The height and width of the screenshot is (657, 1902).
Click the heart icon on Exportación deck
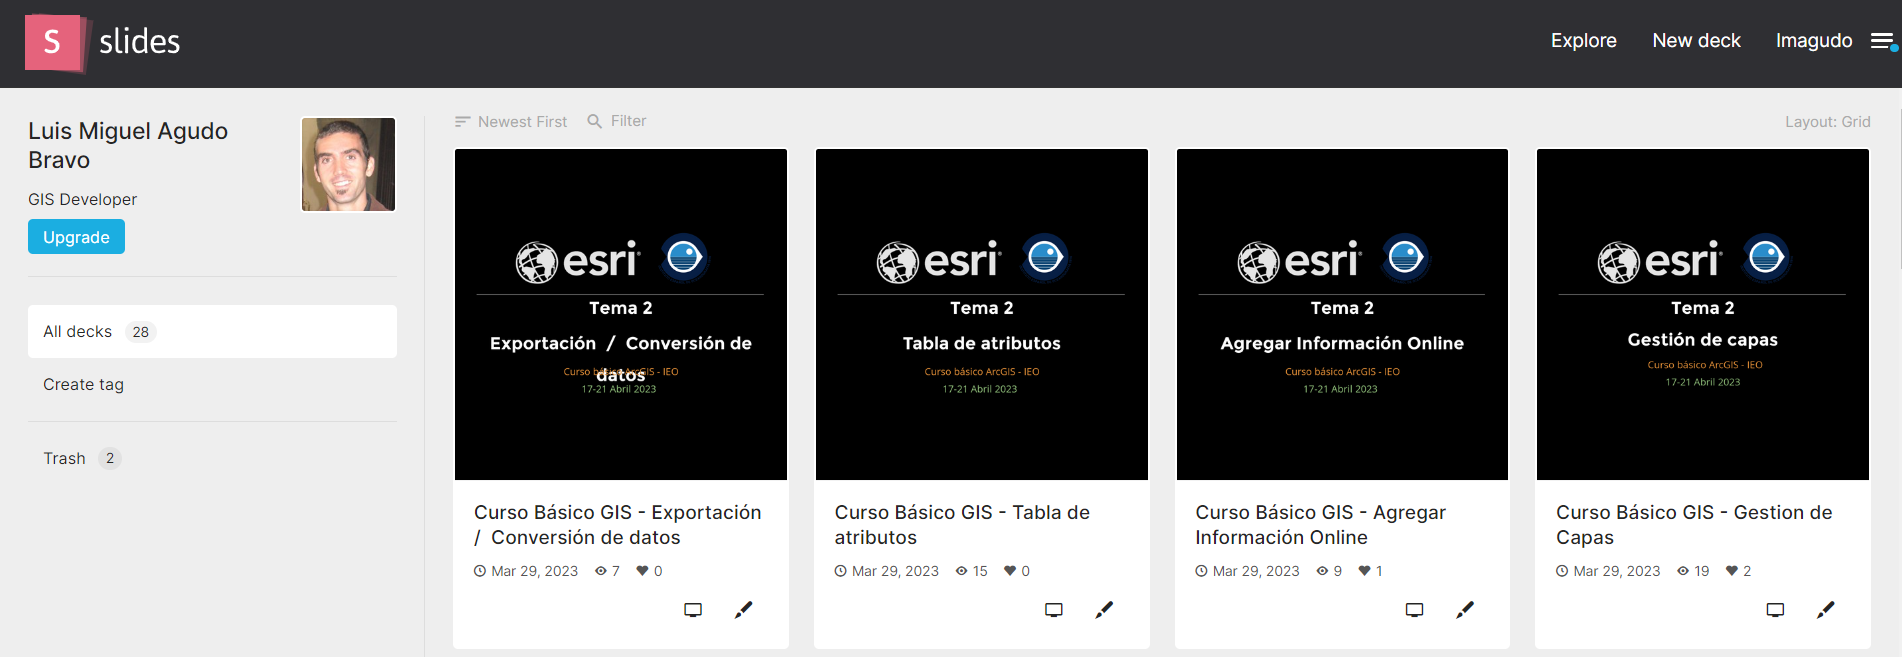pos(642,571)
